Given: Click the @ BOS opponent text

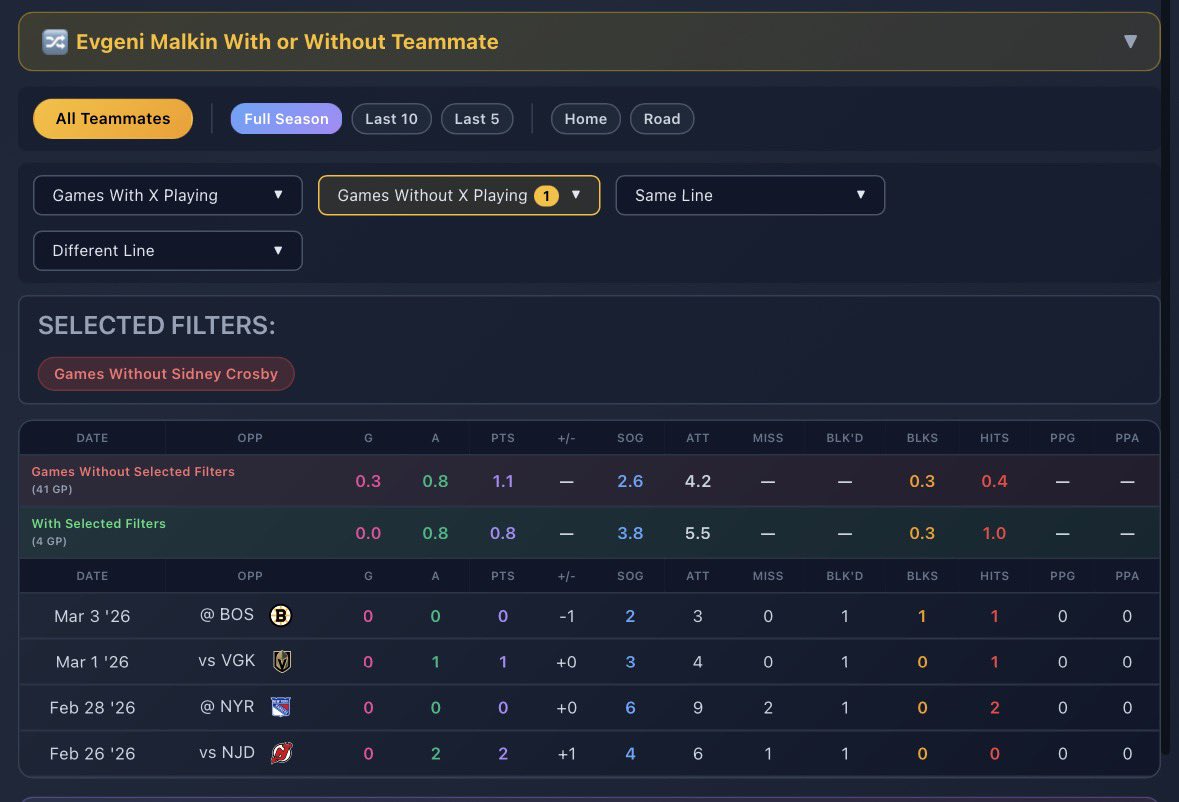Looking at the screenshot, I should pyautogui.click(x=226, y=615).
